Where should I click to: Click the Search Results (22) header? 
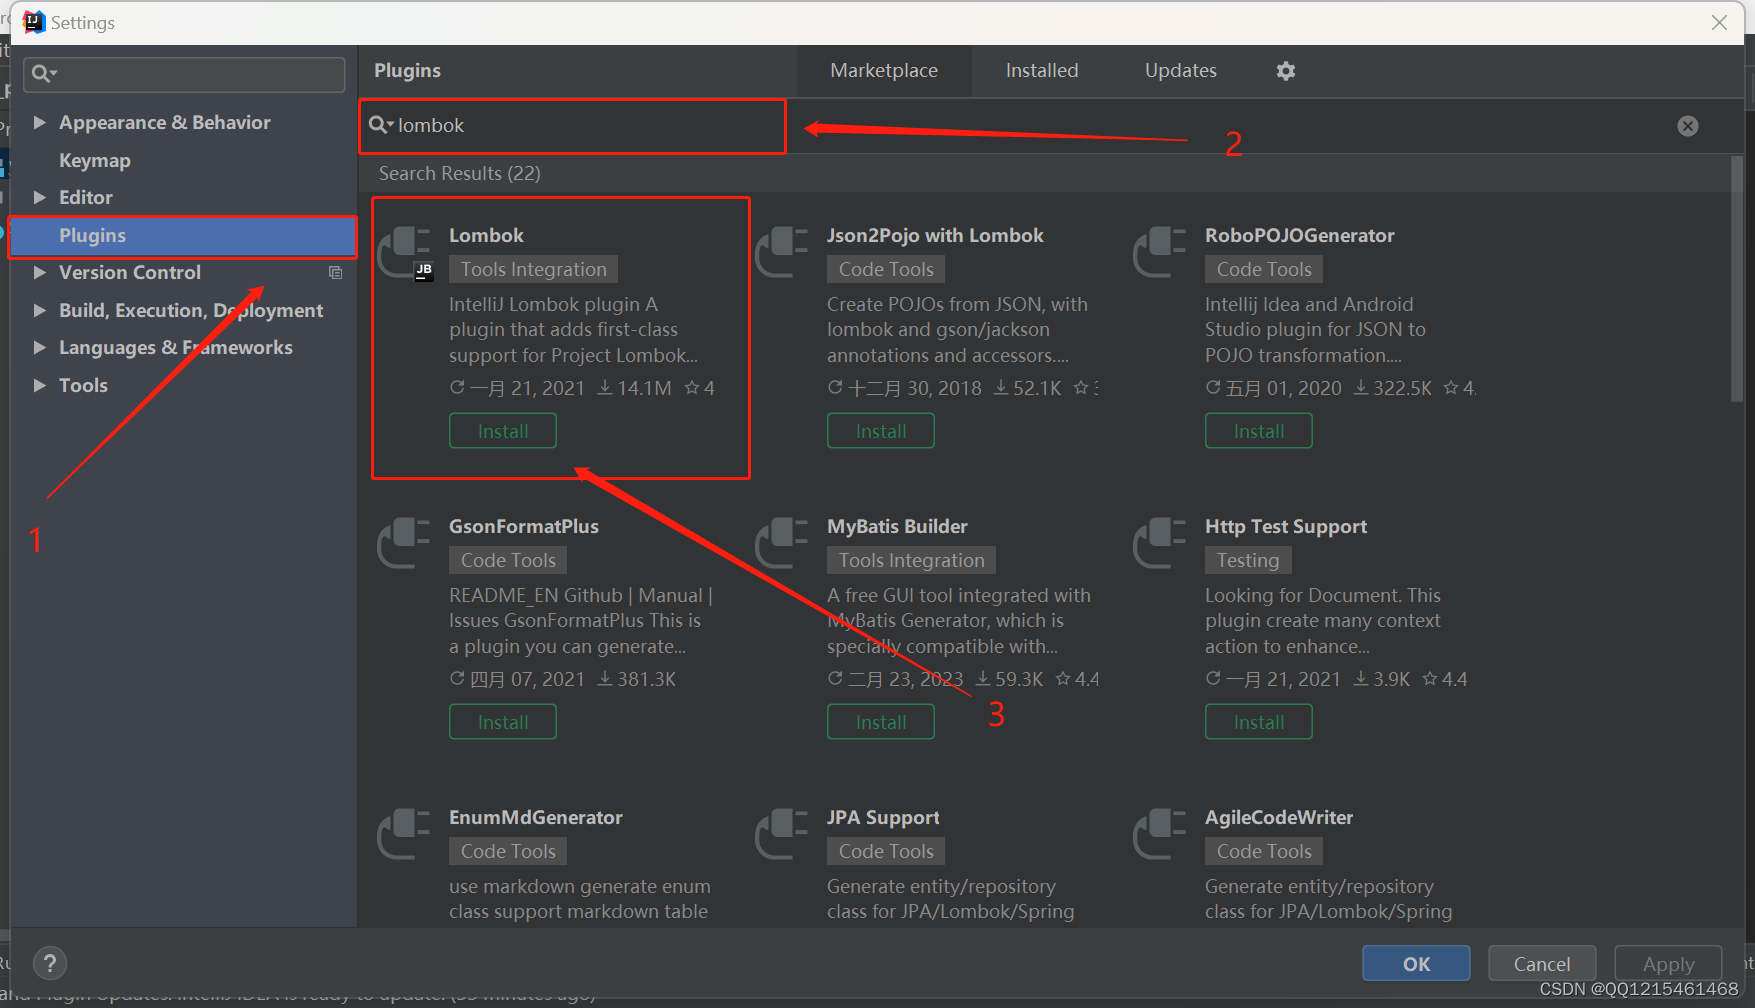[x=460, y=174]
